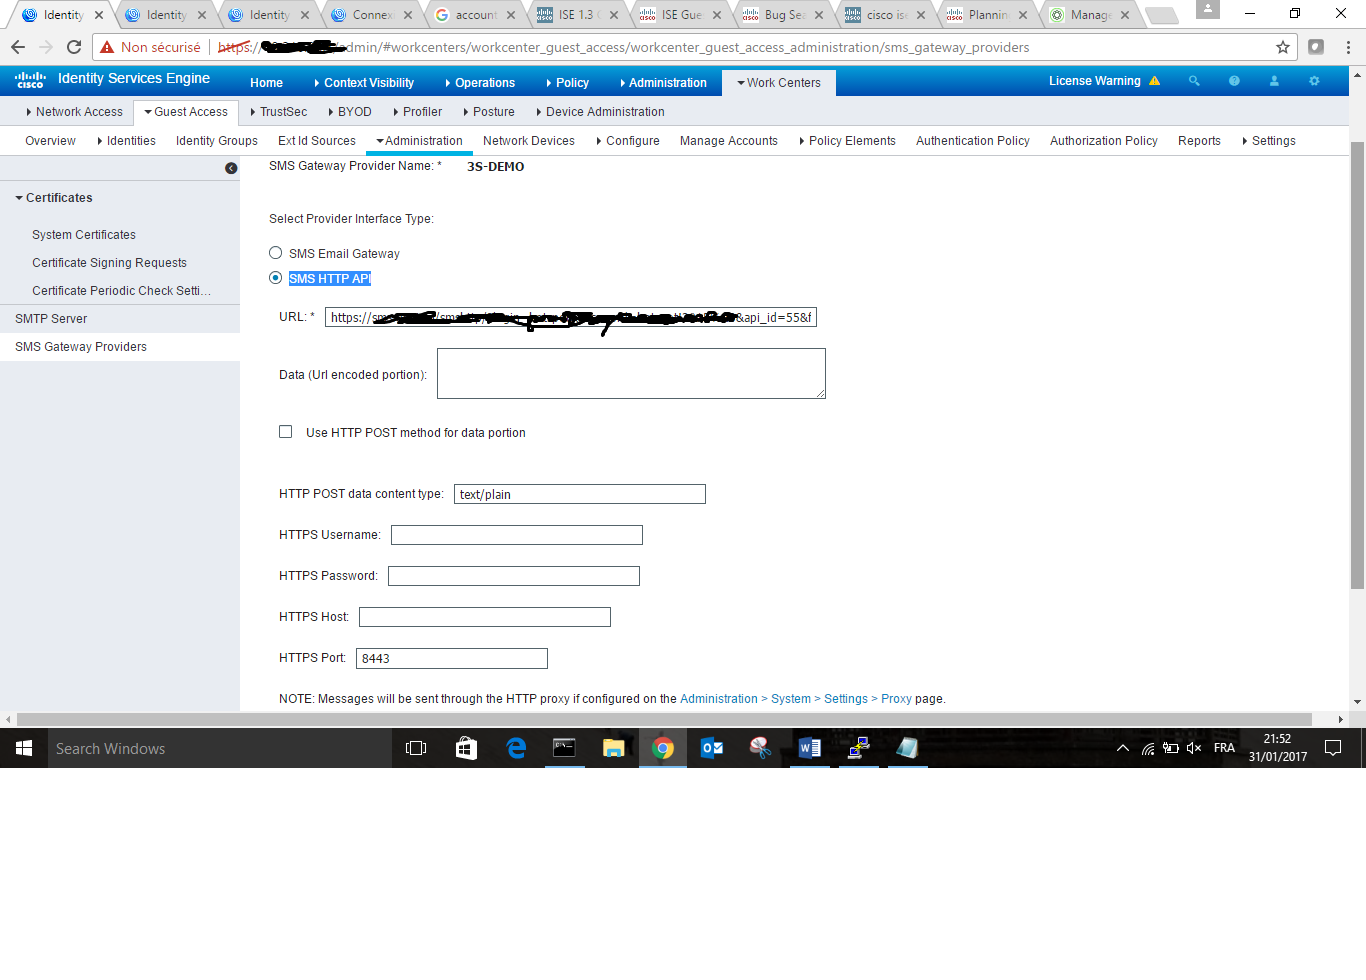This screenshot has height=980, width=1366.
Task: Check Use HTTP POST method for data portion
Action: [x=286, y=432]
